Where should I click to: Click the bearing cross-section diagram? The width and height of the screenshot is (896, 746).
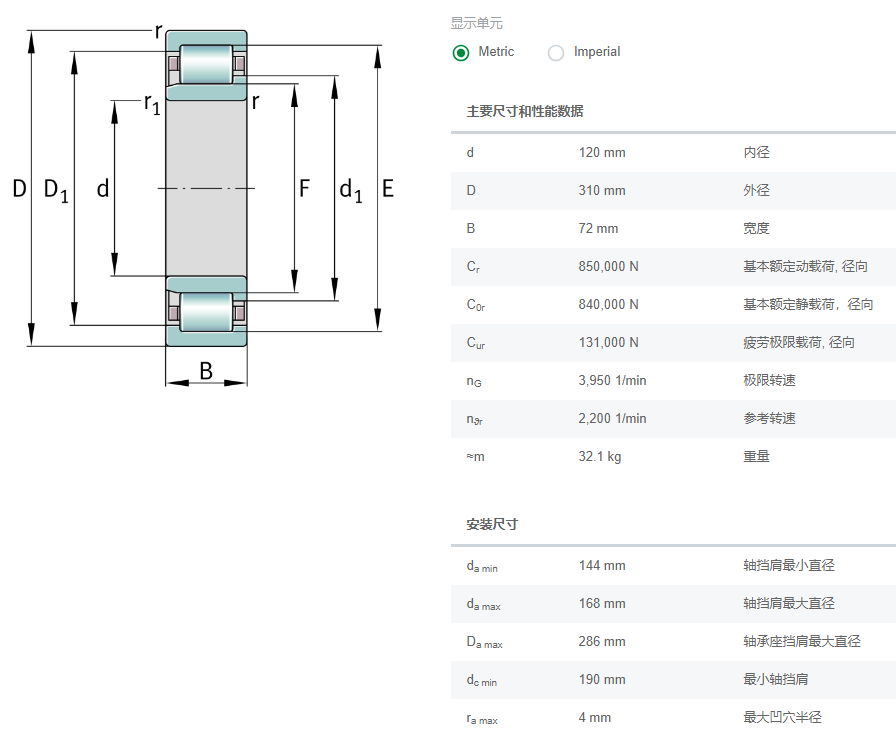(206, 188)
